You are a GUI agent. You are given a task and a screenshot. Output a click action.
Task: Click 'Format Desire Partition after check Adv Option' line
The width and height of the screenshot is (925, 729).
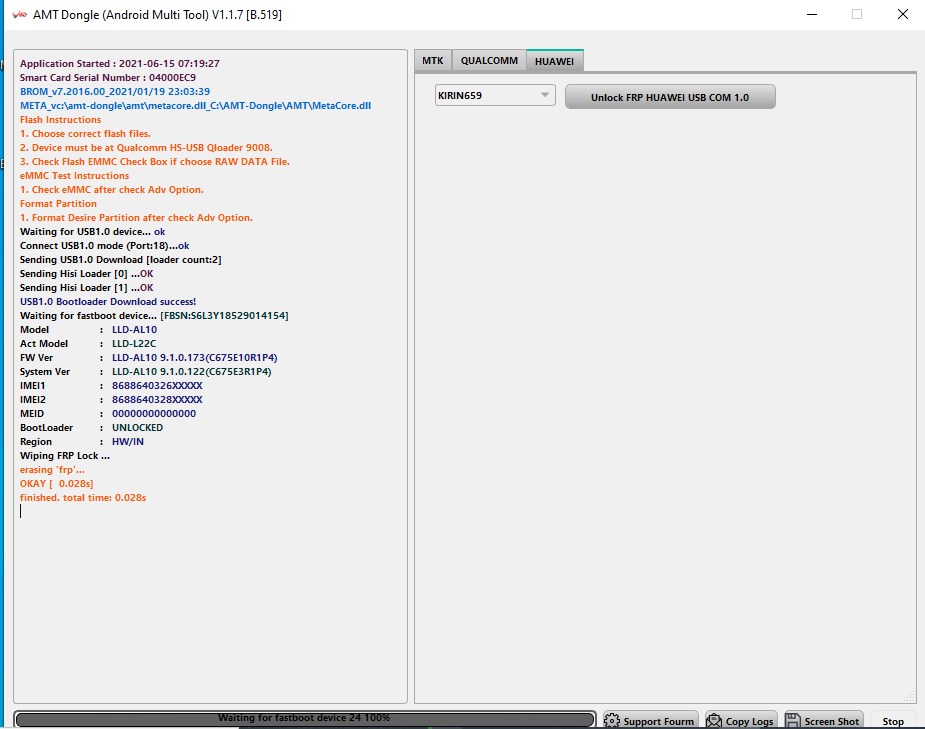click(136, 218)
